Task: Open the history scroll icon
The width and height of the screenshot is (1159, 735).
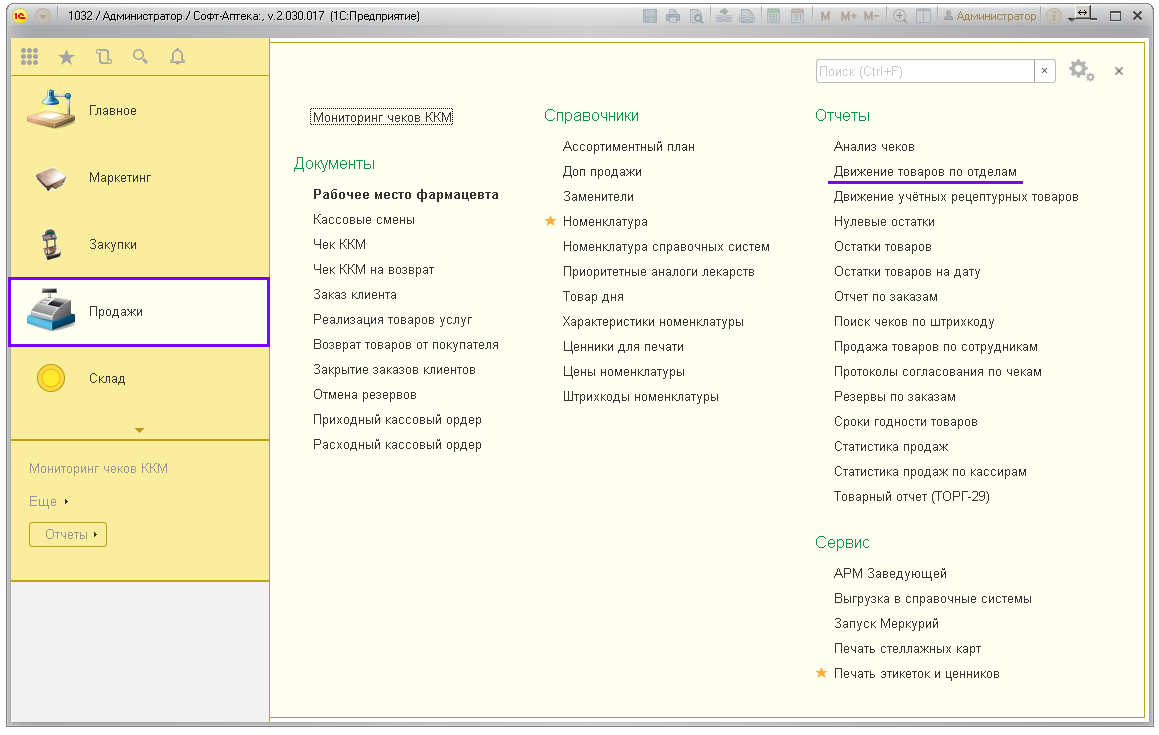Action: [x=103, y=58]
